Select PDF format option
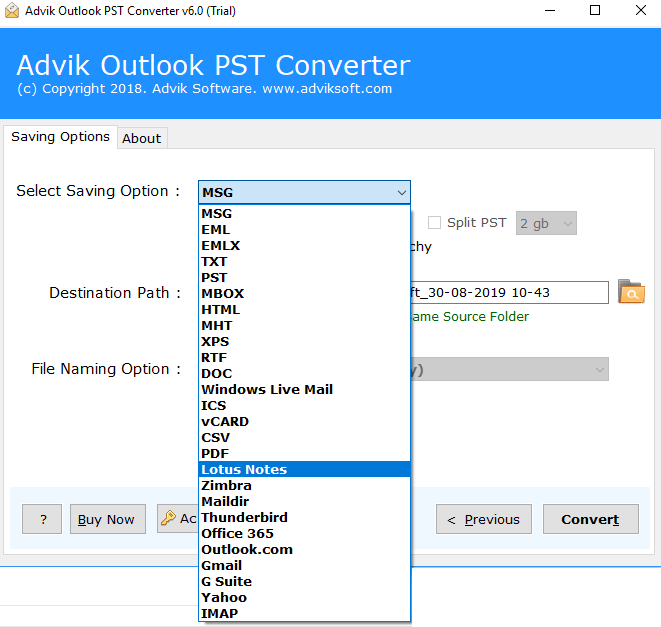Image resolution: width=661 pixels, height=627 pixels. [304, 454]
